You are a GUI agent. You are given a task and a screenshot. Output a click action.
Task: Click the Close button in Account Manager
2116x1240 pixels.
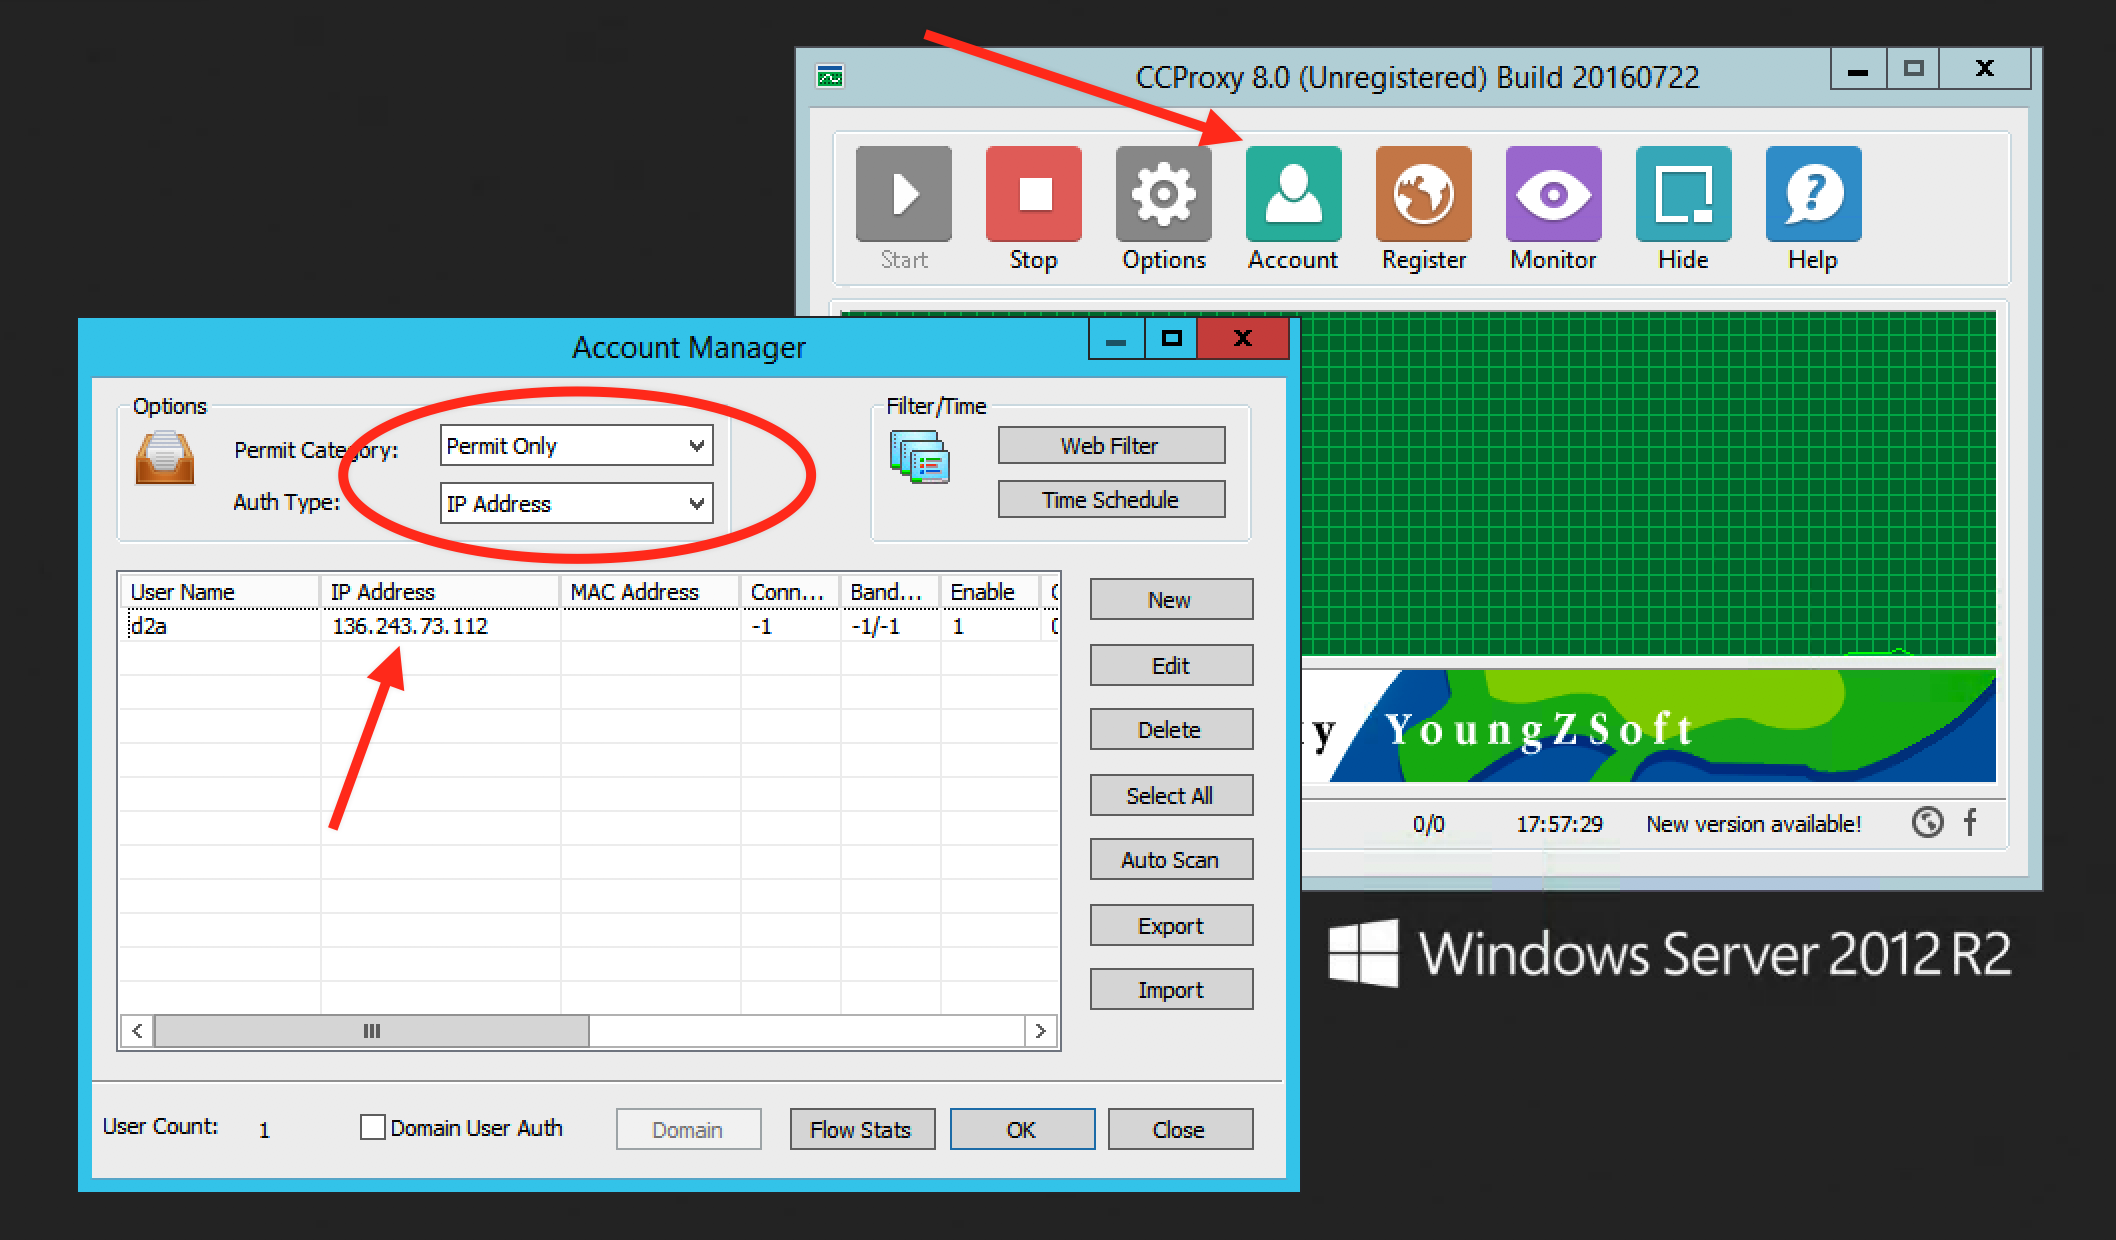click(x=1180, y=1129)
